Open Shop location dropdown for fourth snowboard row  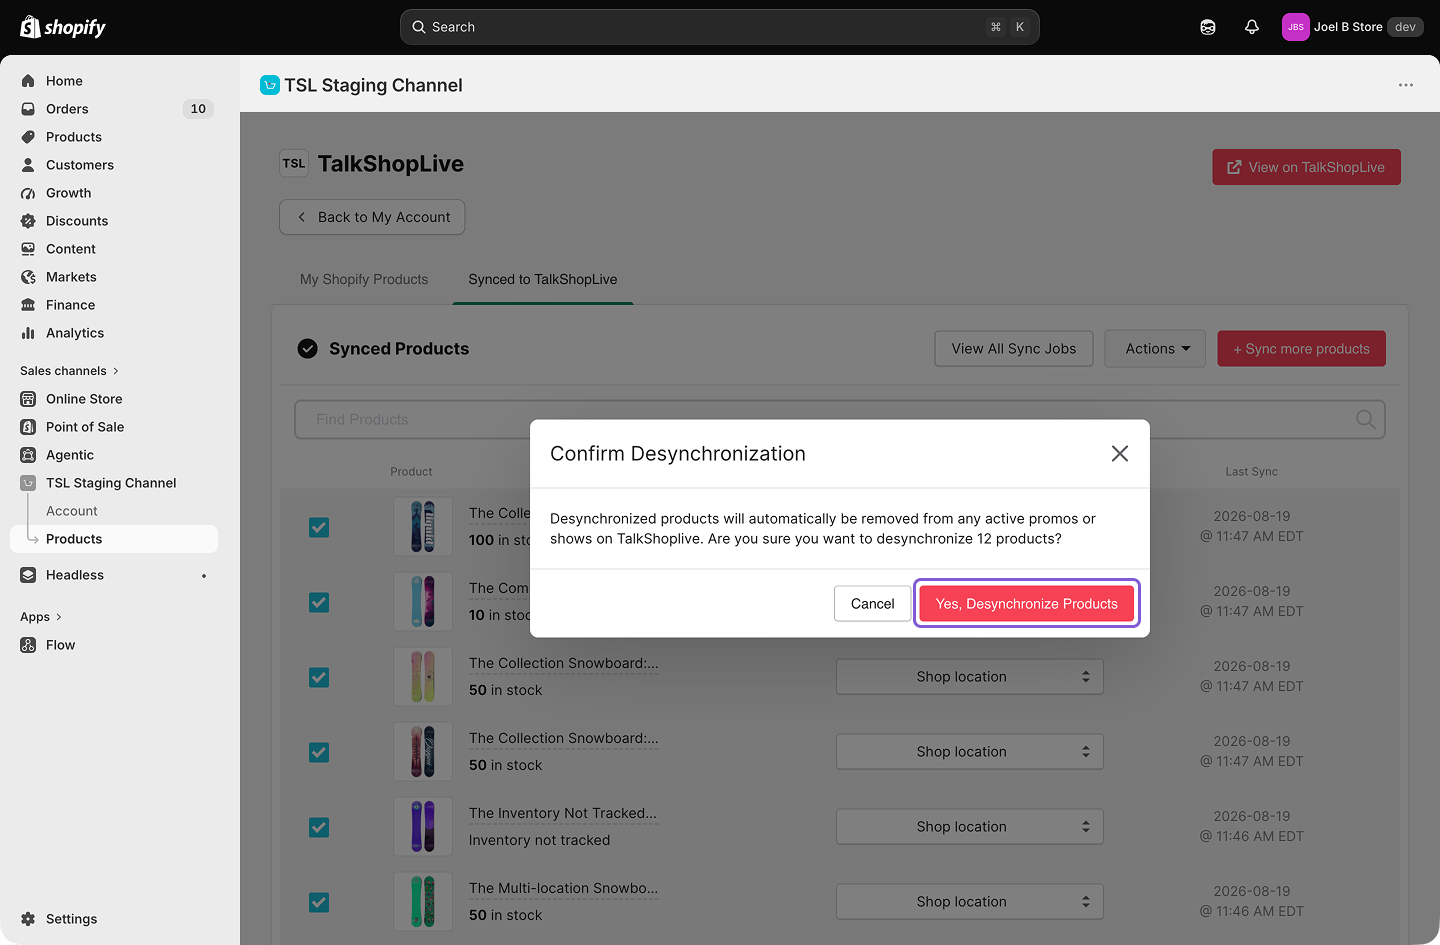(970, 752)
